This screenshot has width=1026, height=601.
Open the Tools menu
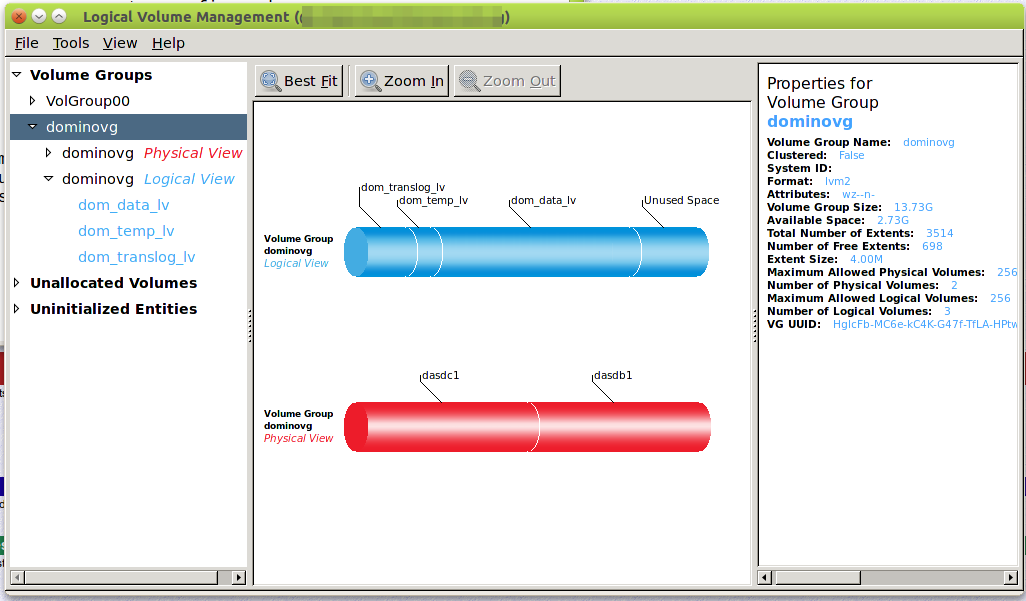click(71, 43)
